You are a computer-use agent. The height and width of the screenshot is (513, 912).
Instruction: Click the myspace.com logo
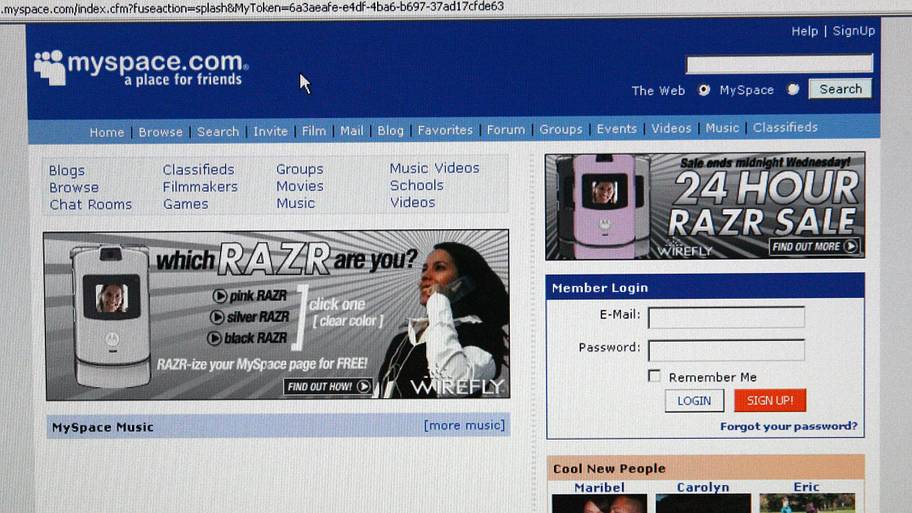[141, 68]
